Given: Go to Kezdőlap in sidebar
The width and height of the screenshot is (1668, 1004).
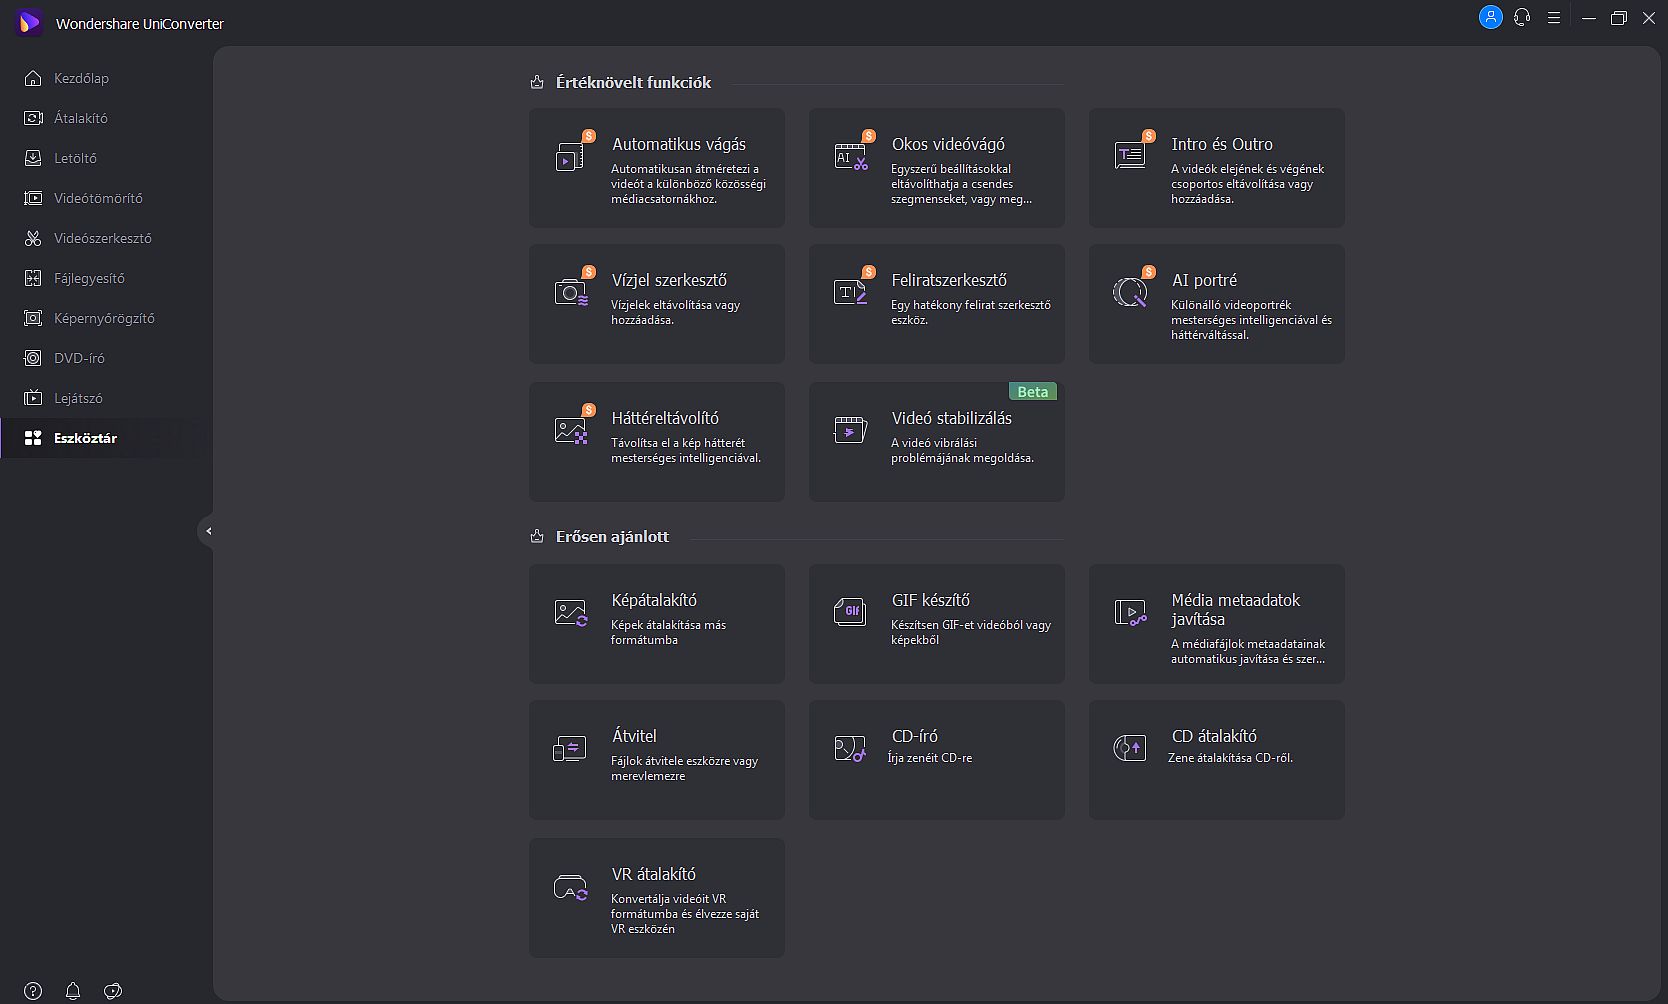Looking at the screenshot, I should pos(81,78).
